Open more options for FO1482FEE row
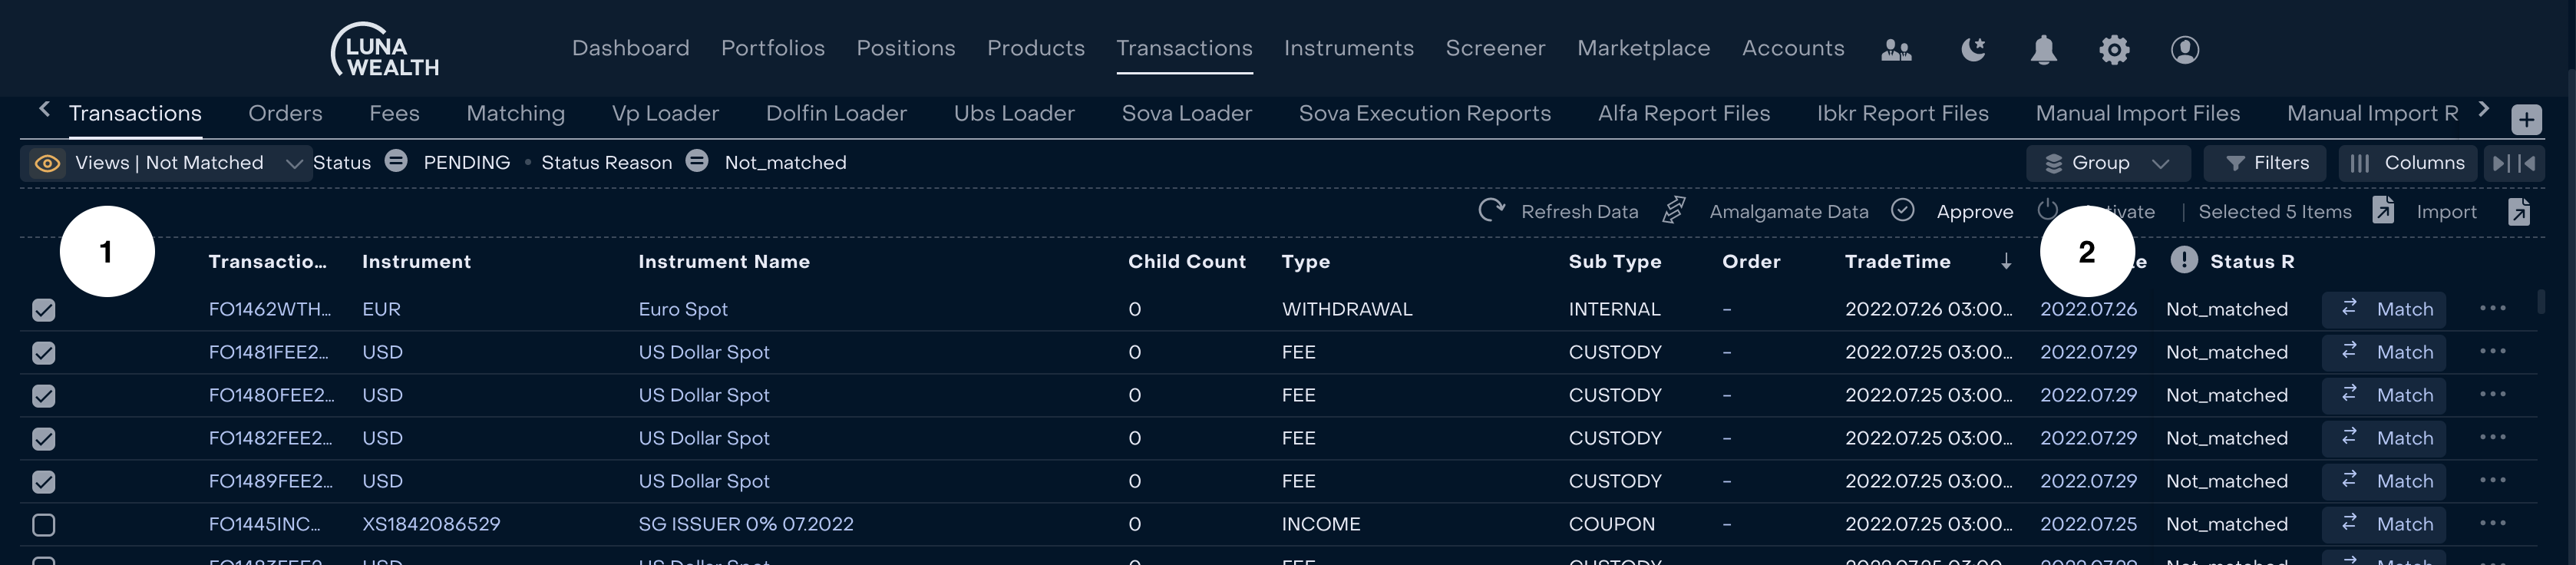This screenshot has height=565, width=2576. click(x=2492, y=437)
